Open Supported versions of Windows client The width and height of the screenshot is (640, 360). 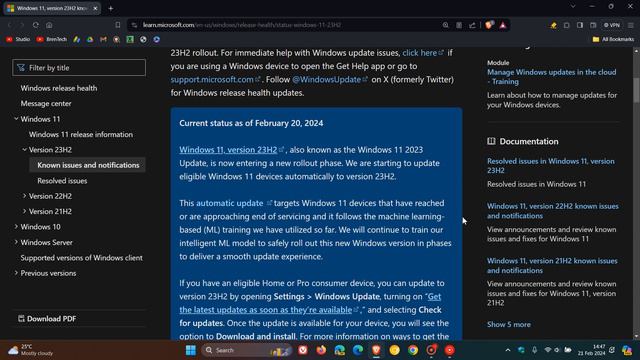tap(82, 258)
